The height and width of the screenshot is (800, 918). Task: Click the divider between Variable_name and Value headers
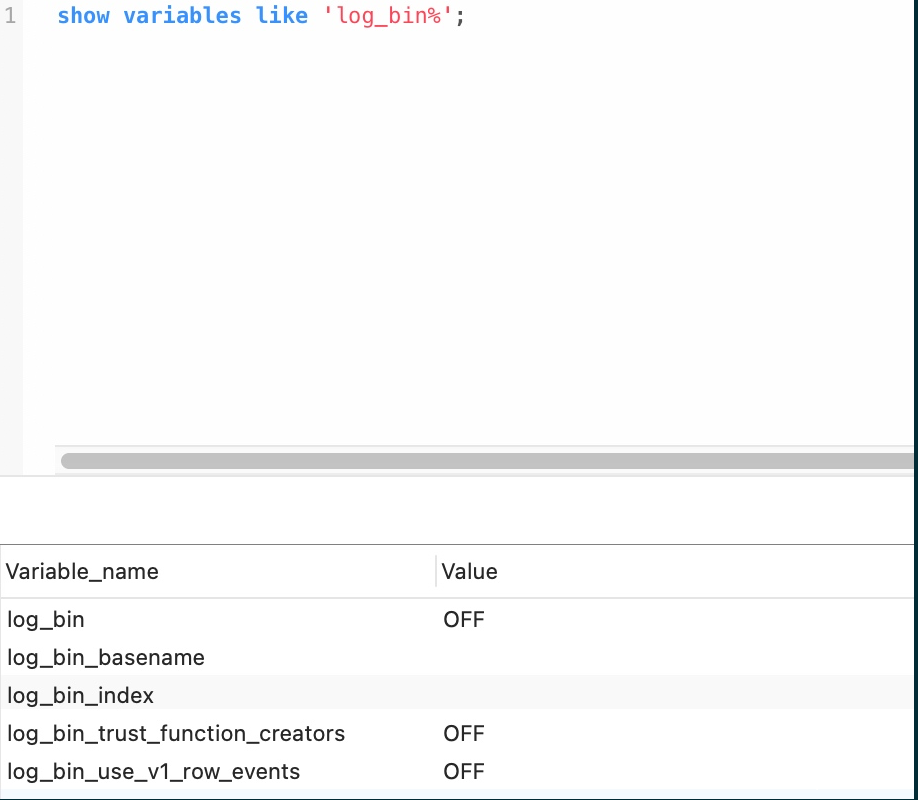[436, 572]
